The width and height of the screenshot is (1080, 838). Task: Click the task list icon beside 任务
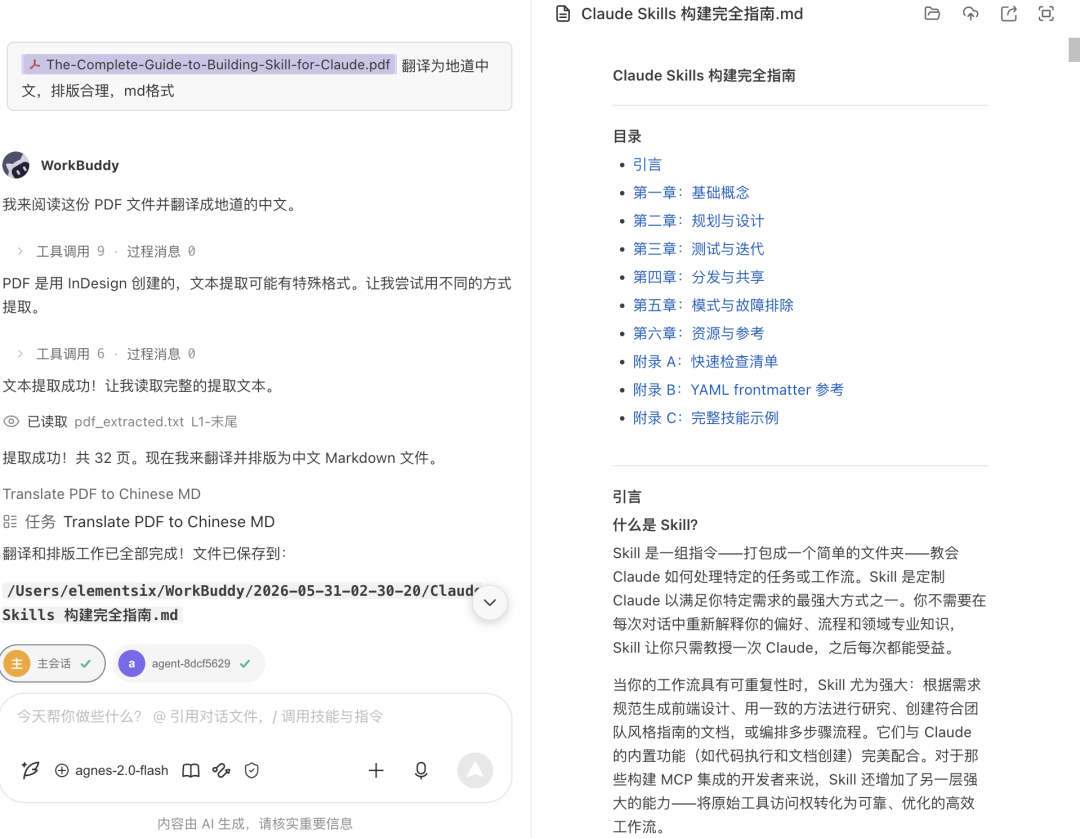coord(10,521)
